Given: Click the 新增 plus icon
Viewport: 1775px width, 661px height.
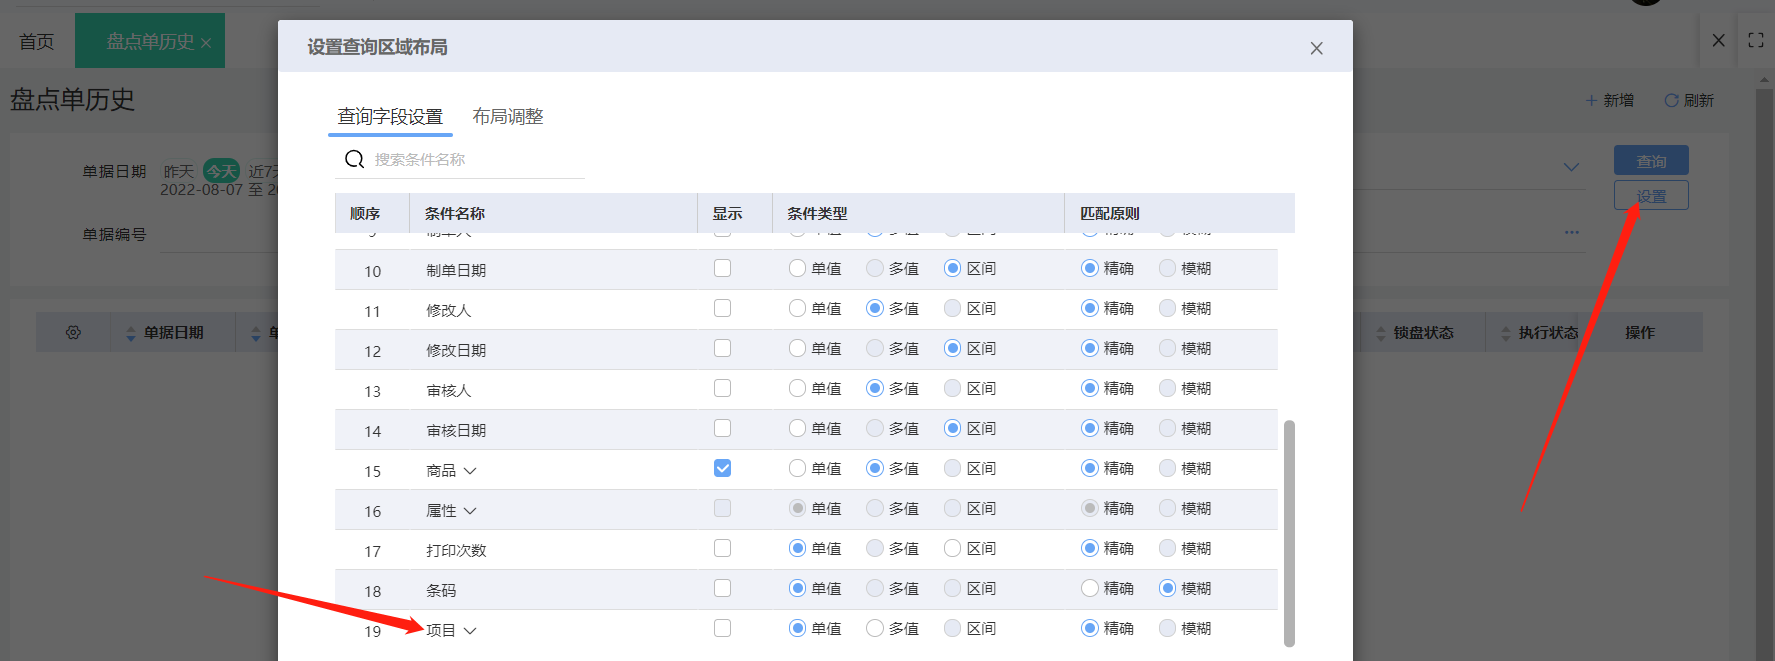Looking at the screenshot, I should 1591,100.
